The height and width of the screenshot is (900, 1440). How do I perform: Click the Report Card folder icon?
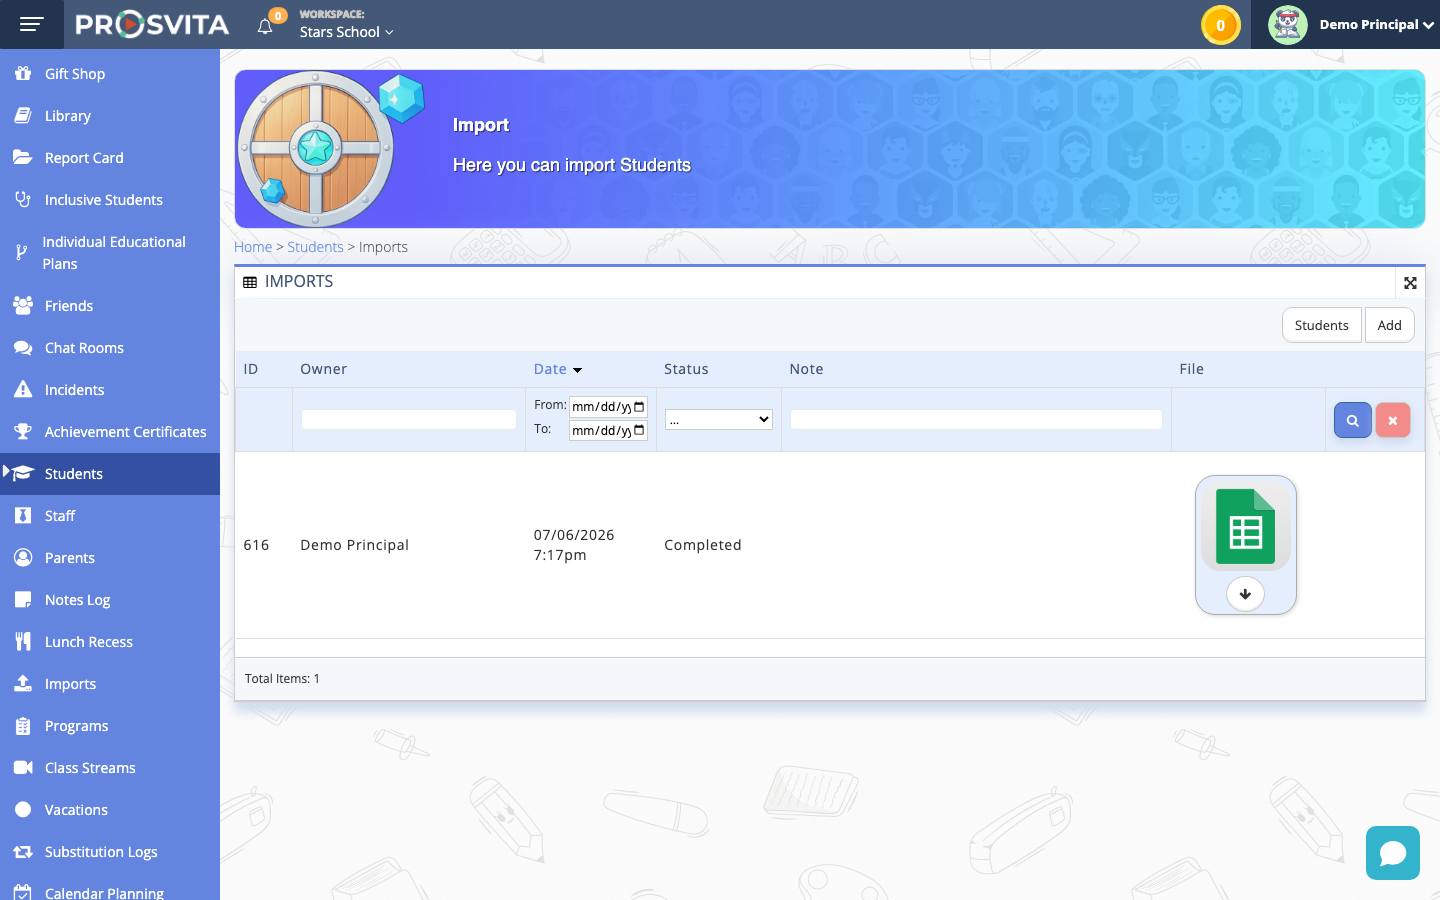click(22, 157)
